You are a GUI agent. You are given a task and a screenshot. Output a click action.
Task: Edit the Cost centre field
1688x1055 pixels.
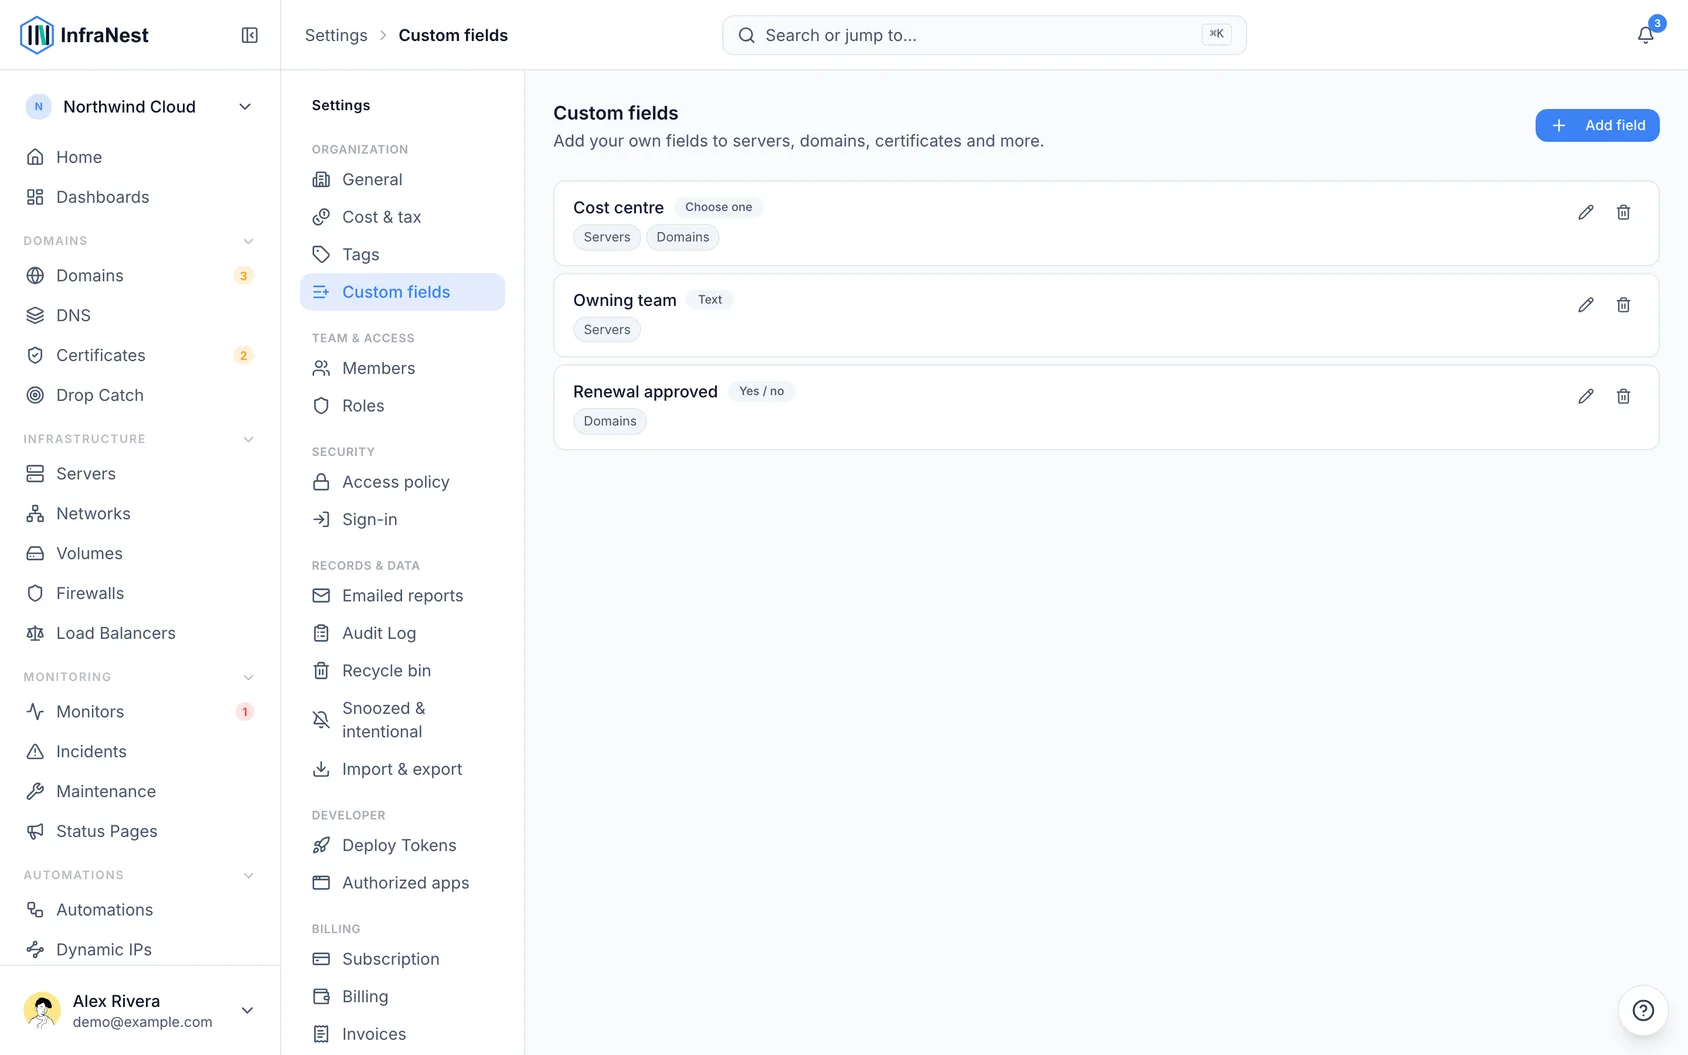tap(1586, 212)
